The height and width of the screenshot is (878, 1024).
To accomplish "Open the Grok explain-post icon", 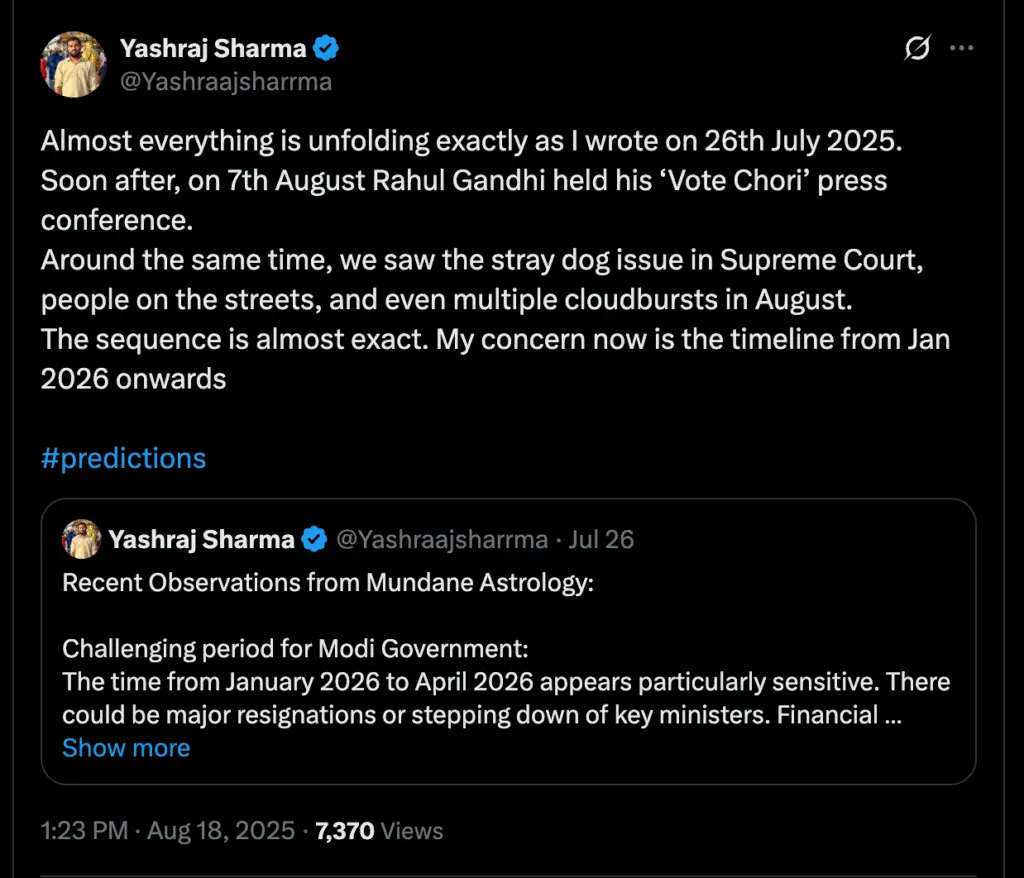I will tap(917, 48).
